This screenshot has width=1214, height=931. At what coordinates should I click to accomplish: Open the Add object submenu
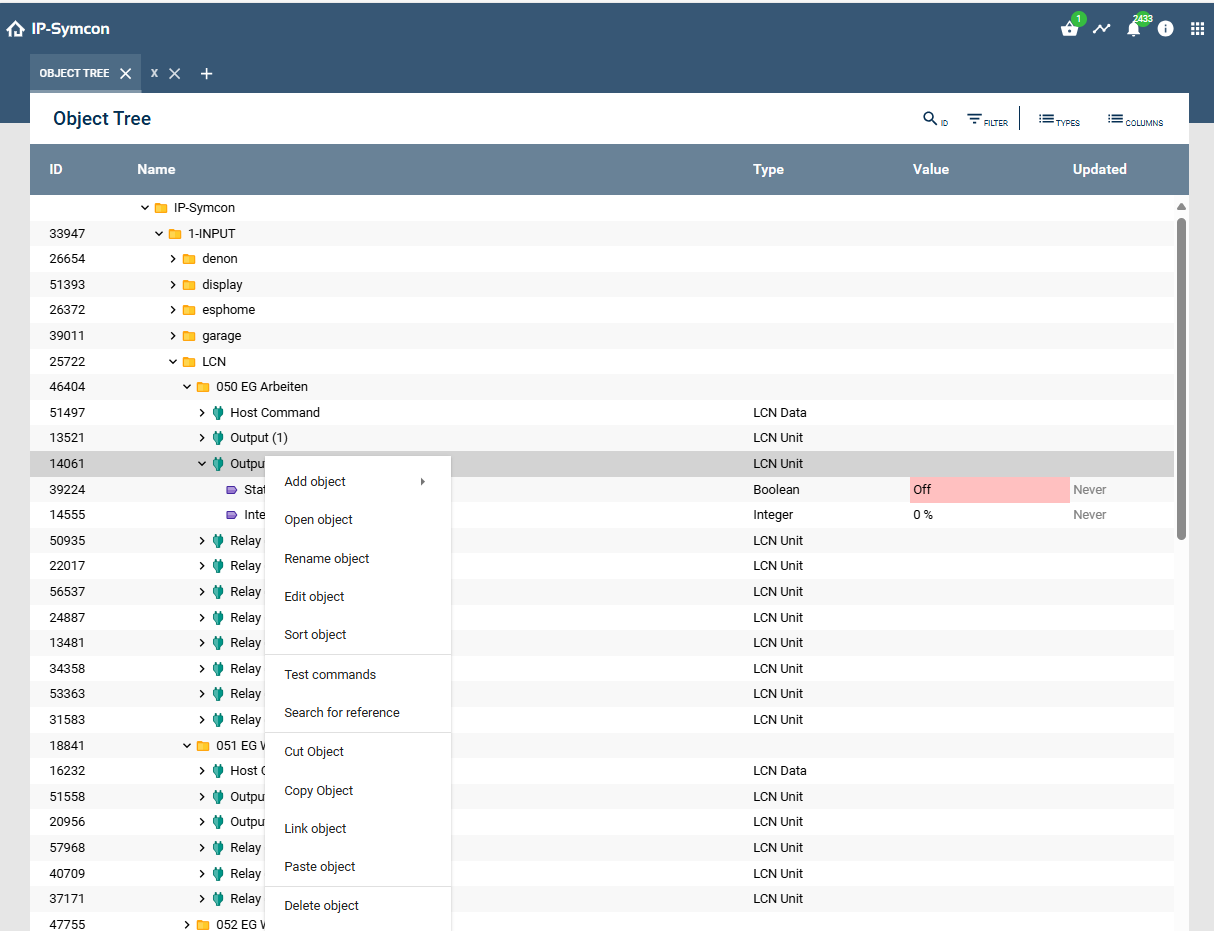[x=357, y=482]
